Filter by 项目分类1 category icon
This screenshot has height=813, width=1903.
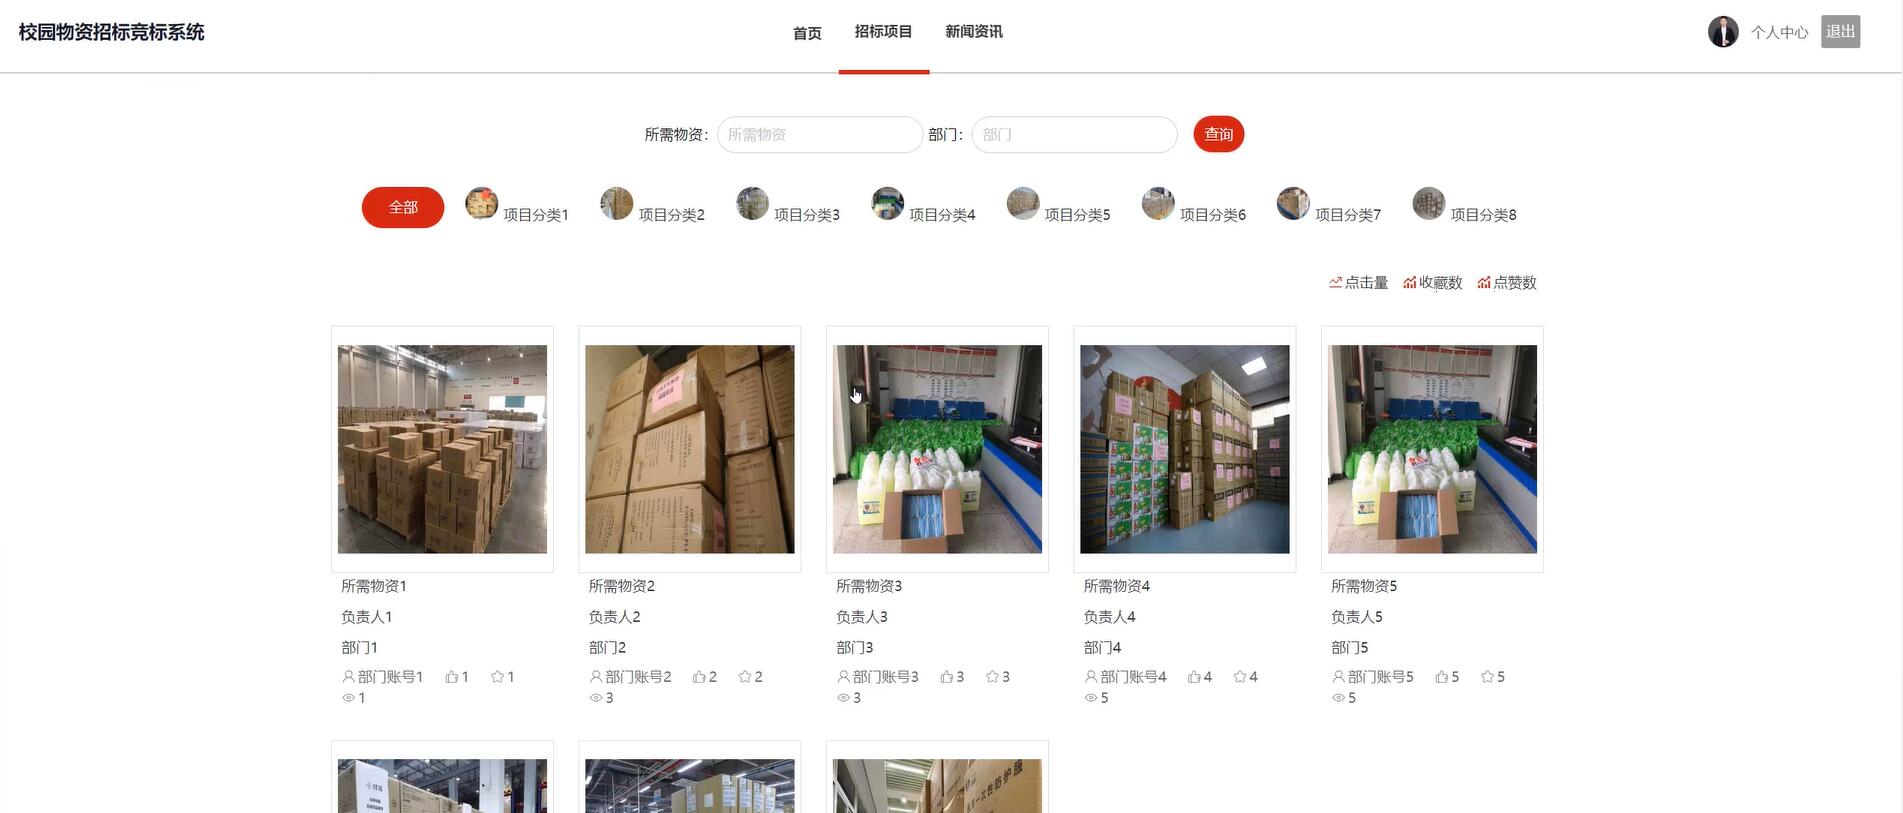click(482, 204)
